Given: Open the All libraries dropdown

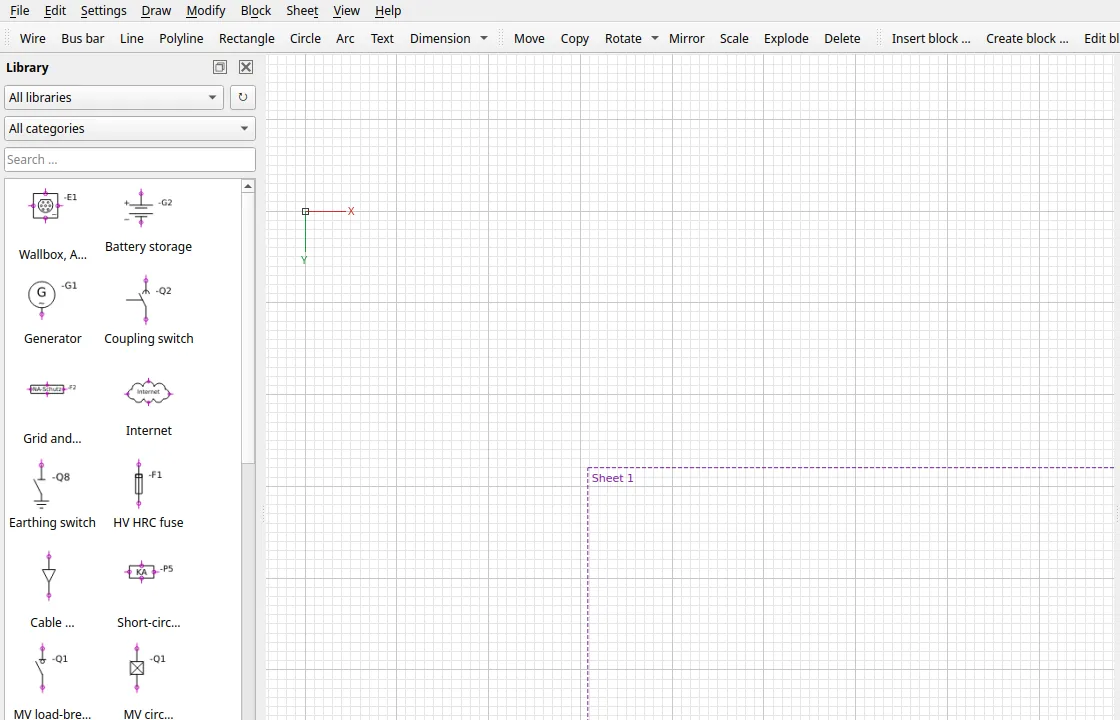Looking at the screenshot, I should tap(114, 97).
